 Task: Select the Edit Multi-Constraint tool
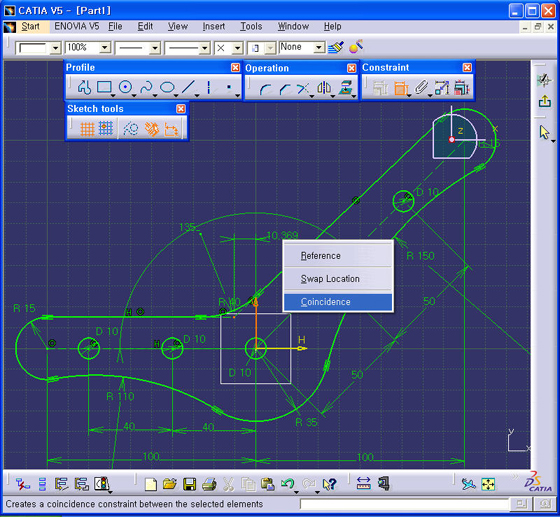tap(462, 88)
